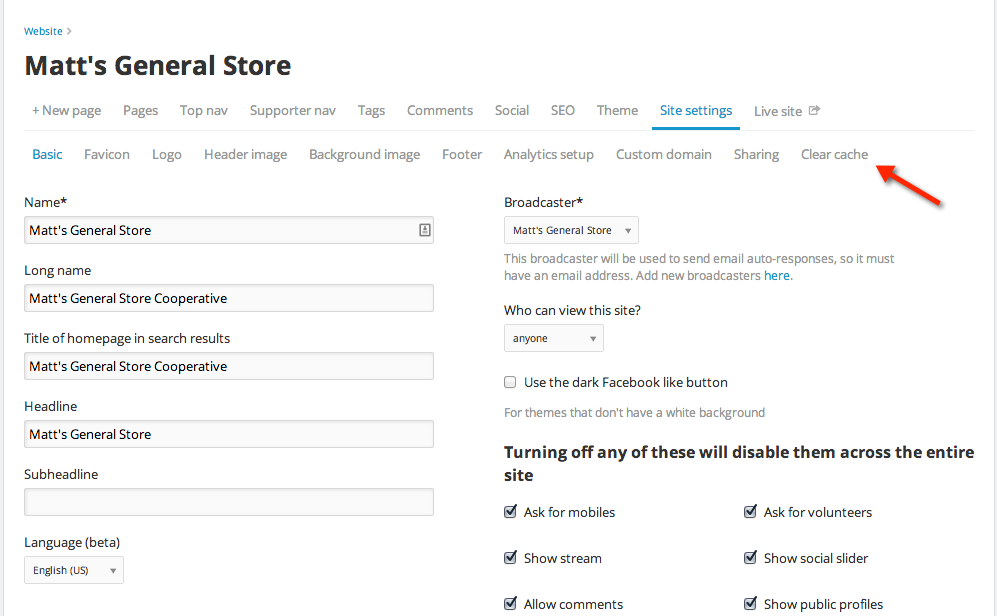The image size is (997, 616).
Task: Focus the empty Subheadline input field
Action: click(x=229, y=502)
